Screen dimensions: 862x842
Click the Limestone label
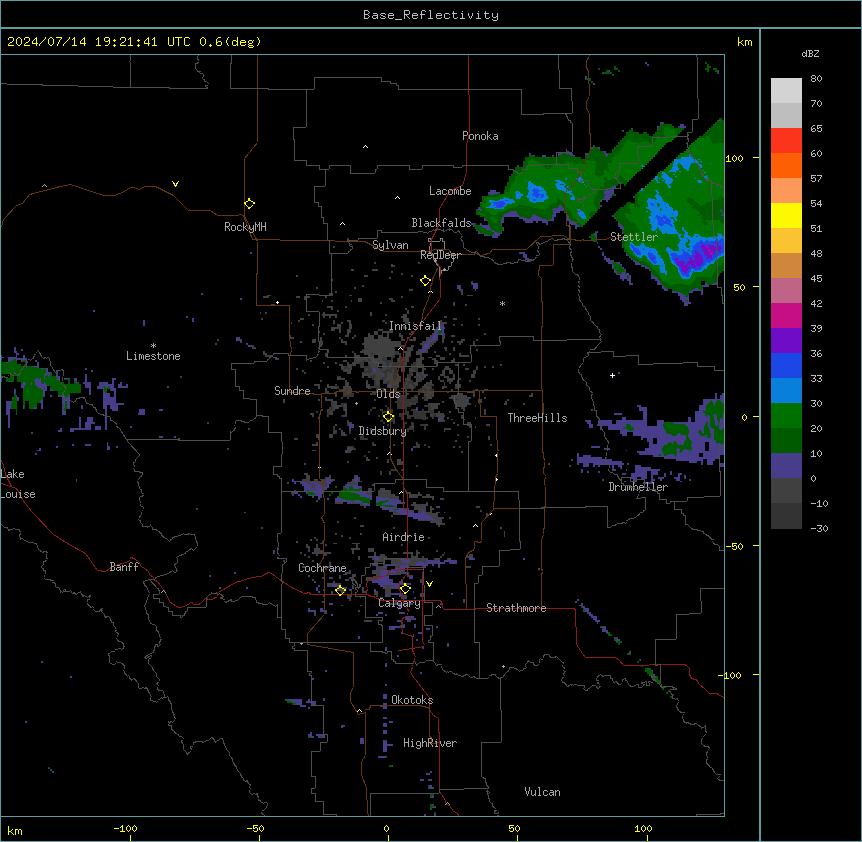[x=153, y=356]
